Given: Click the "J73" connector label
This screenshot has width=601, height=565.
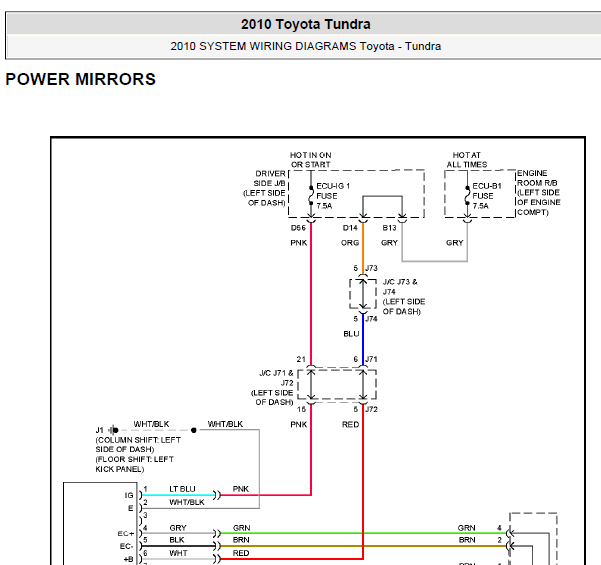Looking at the screenshot, I should pos(371,268).
